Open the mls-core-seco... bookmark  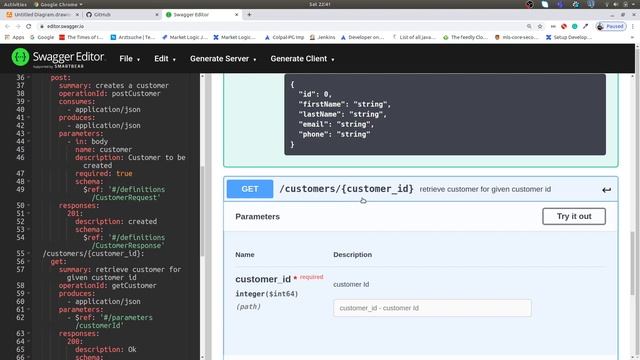tap(517, 37)
